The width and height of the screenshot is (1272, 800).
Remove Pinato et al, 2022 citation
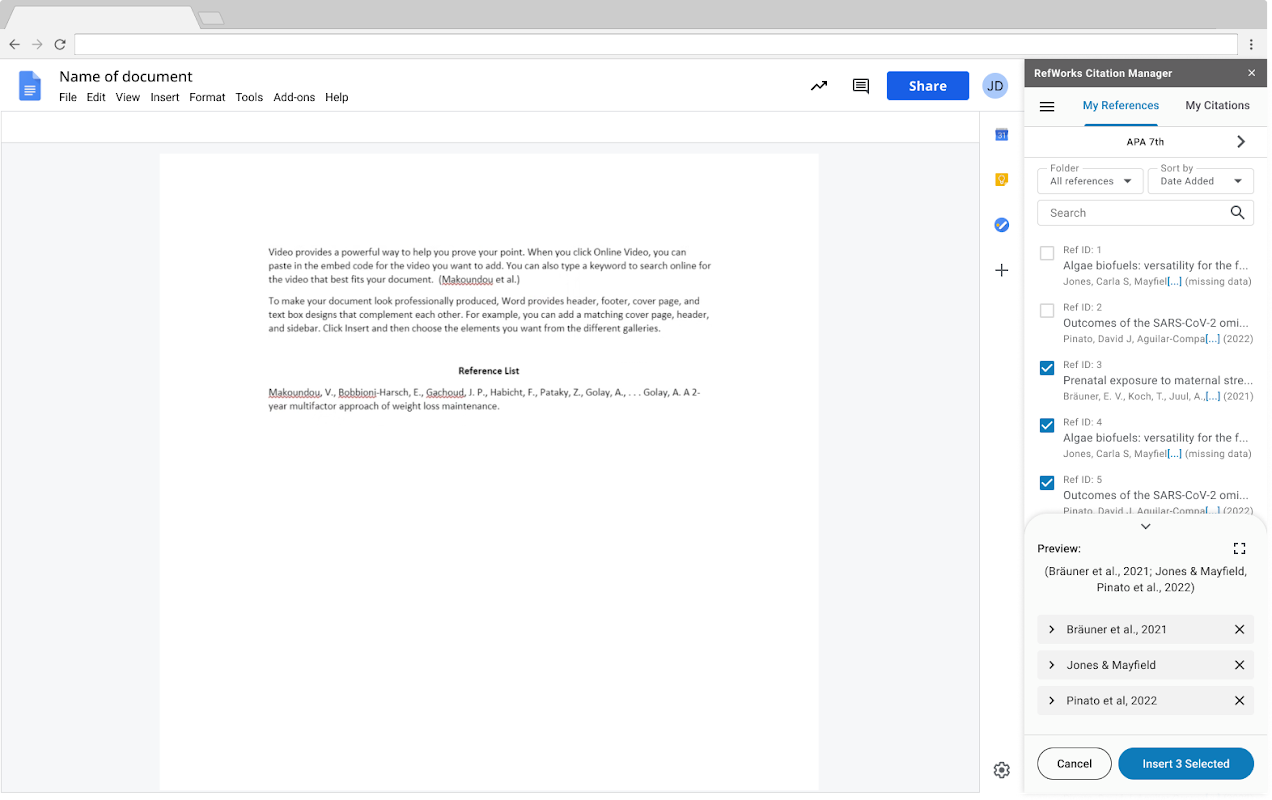(1239, 701)
